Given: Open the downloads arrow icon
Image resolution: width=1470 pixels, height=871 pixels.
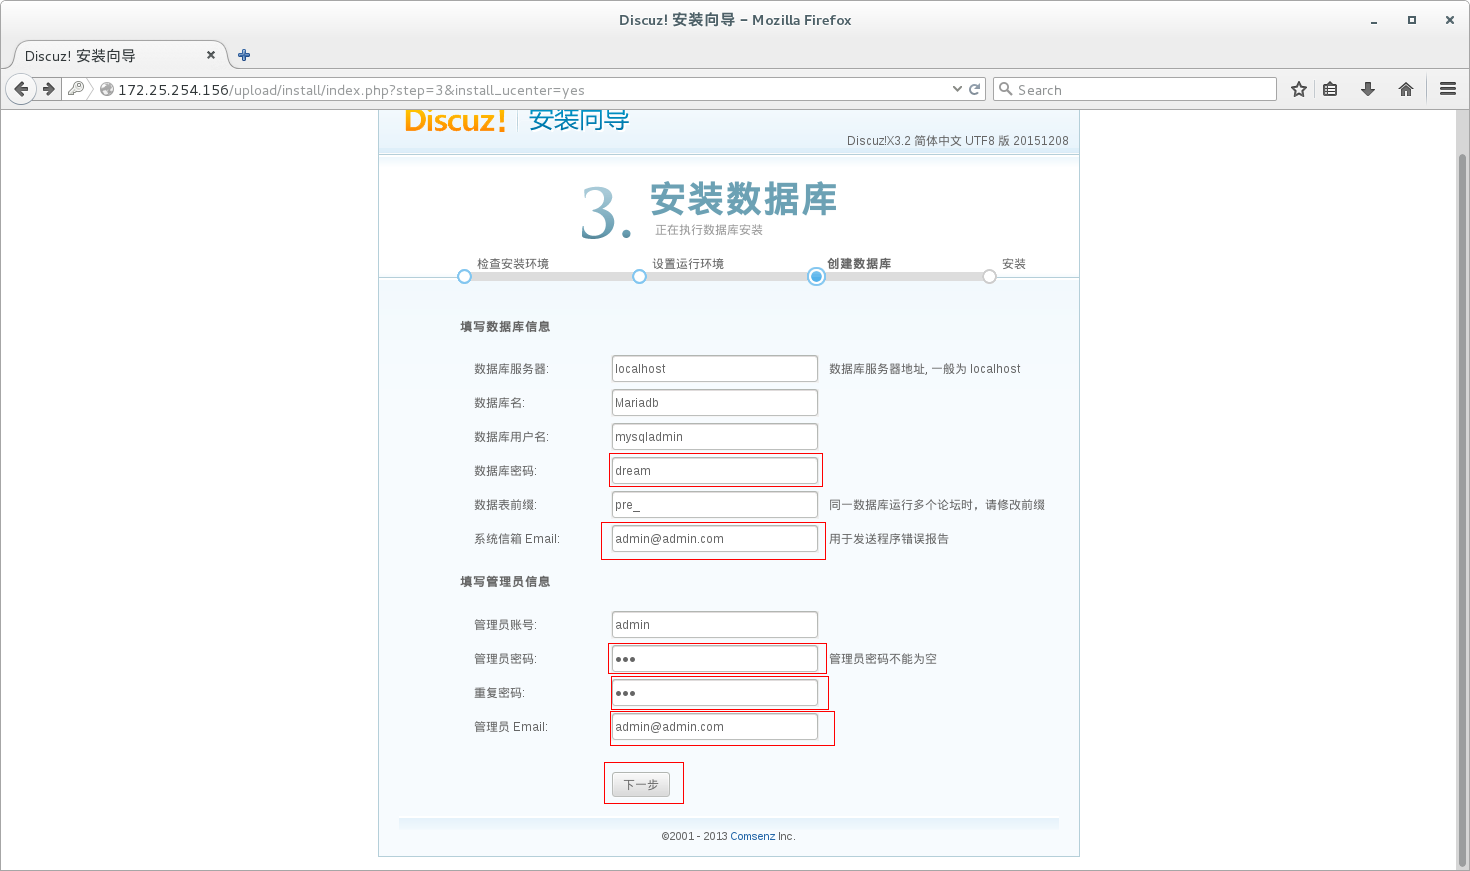Looking at the screenshot, I should pos(1368,89).
